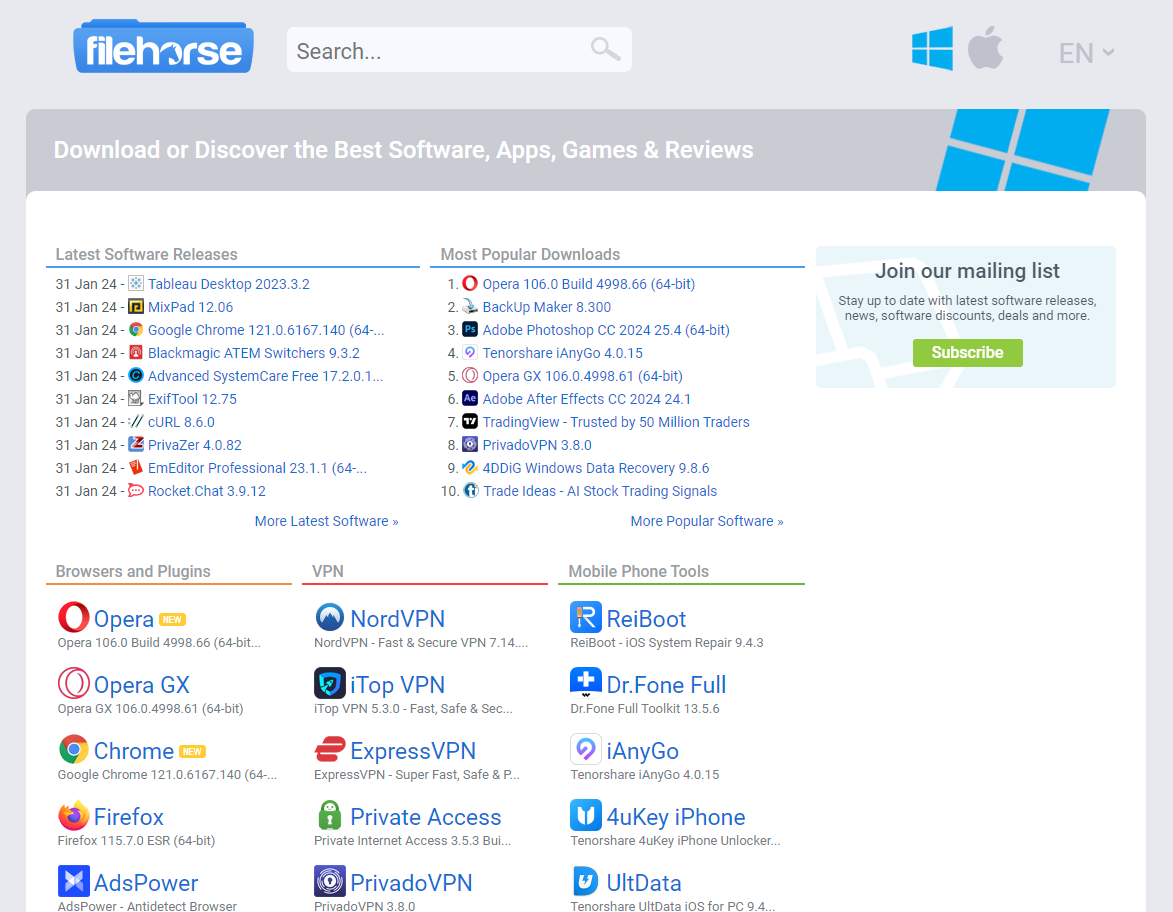The image size is (1173, 912).
Task: Click the iTop VPN shield icon
Action: [x=330, y=683]
